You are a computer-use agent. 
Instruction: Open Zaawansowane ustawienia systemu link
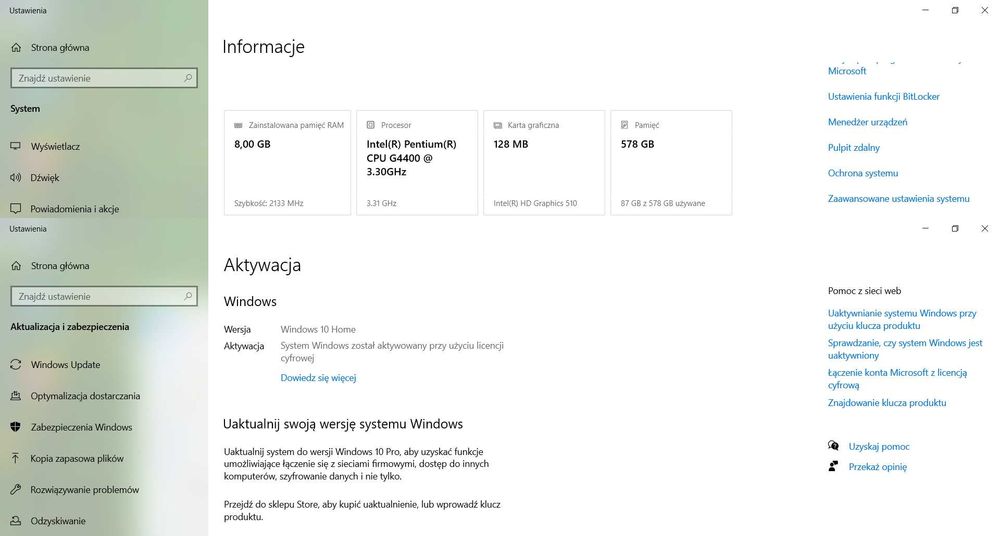point(898,199)
